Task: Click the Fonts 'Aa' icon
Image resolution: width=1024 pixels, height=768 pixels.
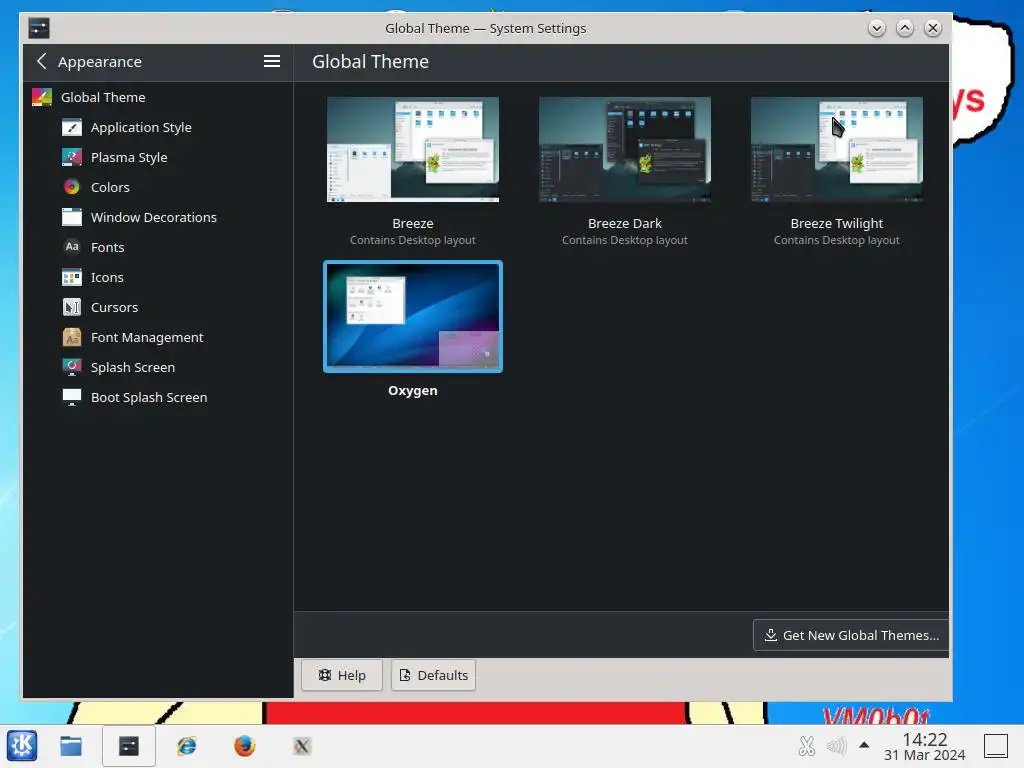Action: [x=72, y=247]
